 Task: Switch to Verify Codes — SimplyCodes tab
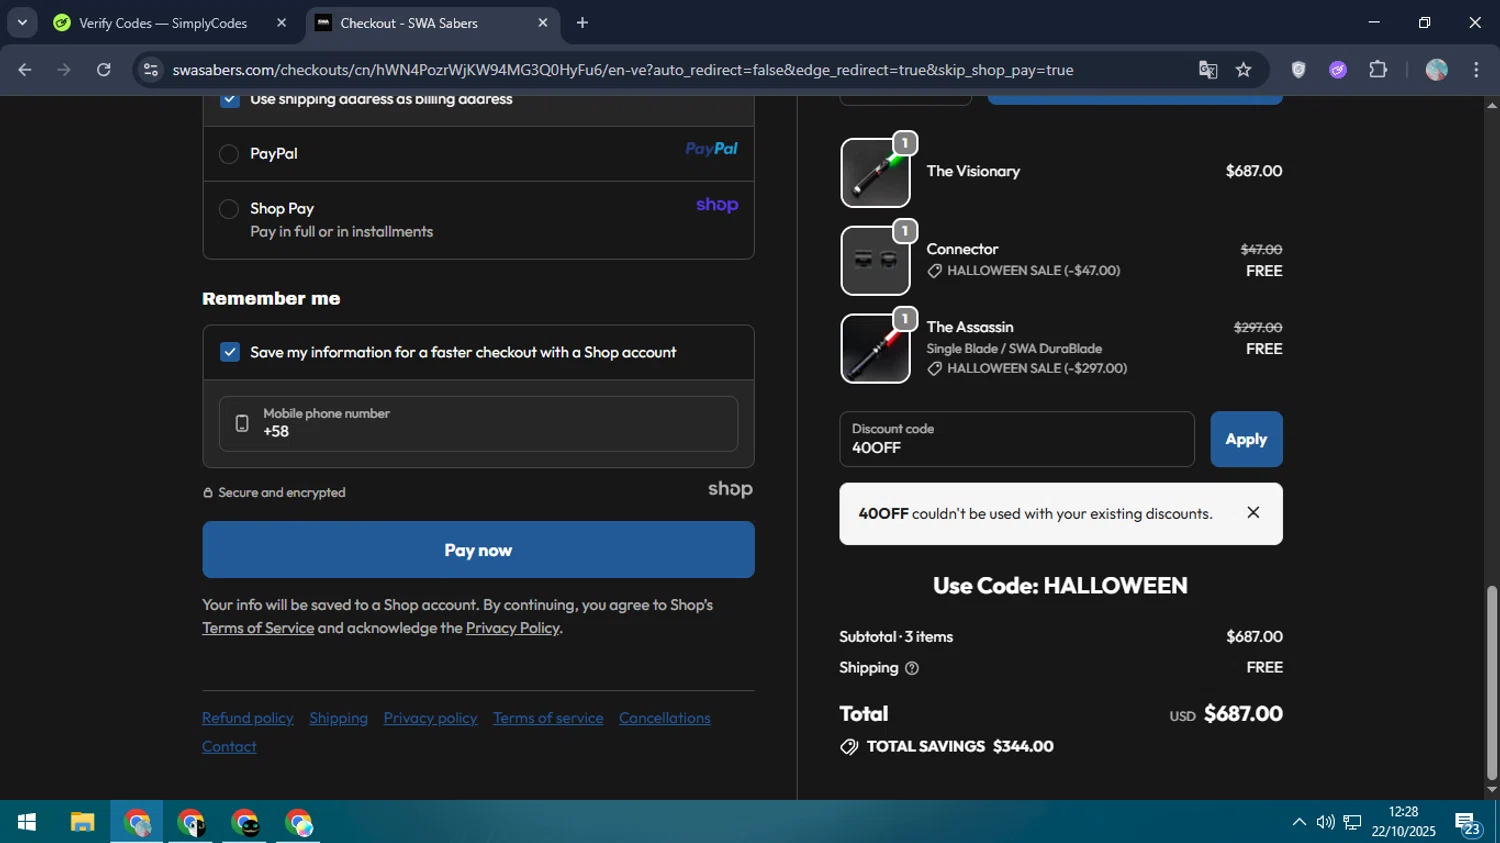[x=163, y=23]
